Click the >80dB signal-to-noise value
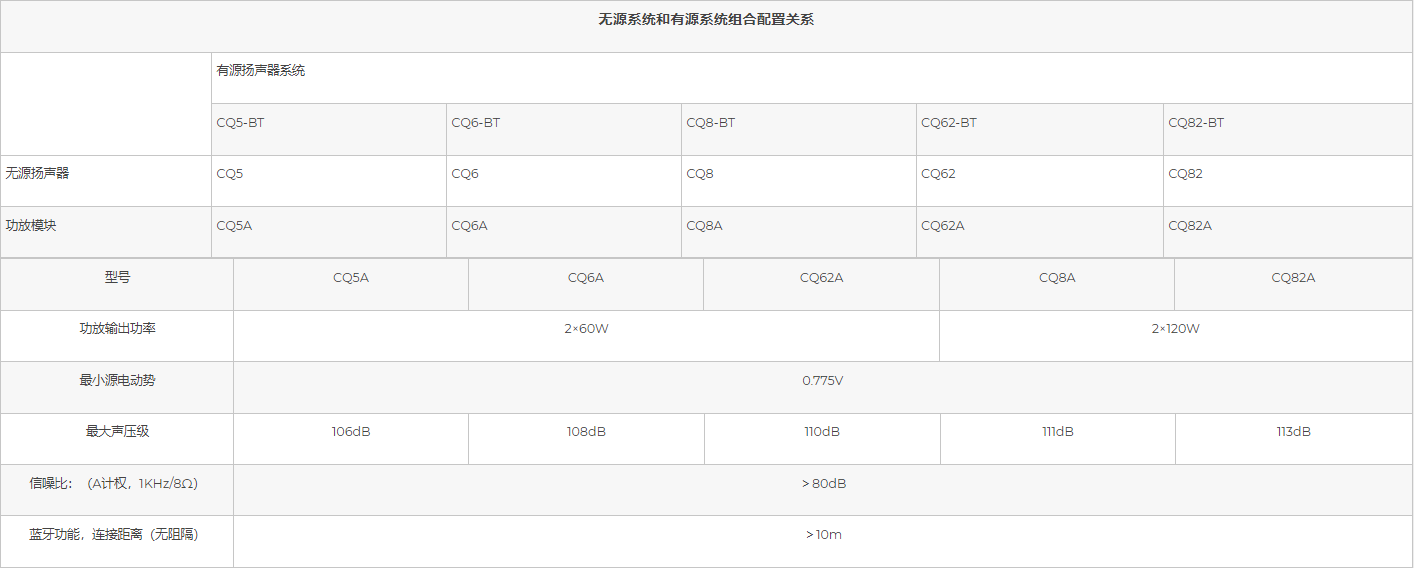Screen dimensions: 1414x568 pyautogui.click(x=823, y=484)
